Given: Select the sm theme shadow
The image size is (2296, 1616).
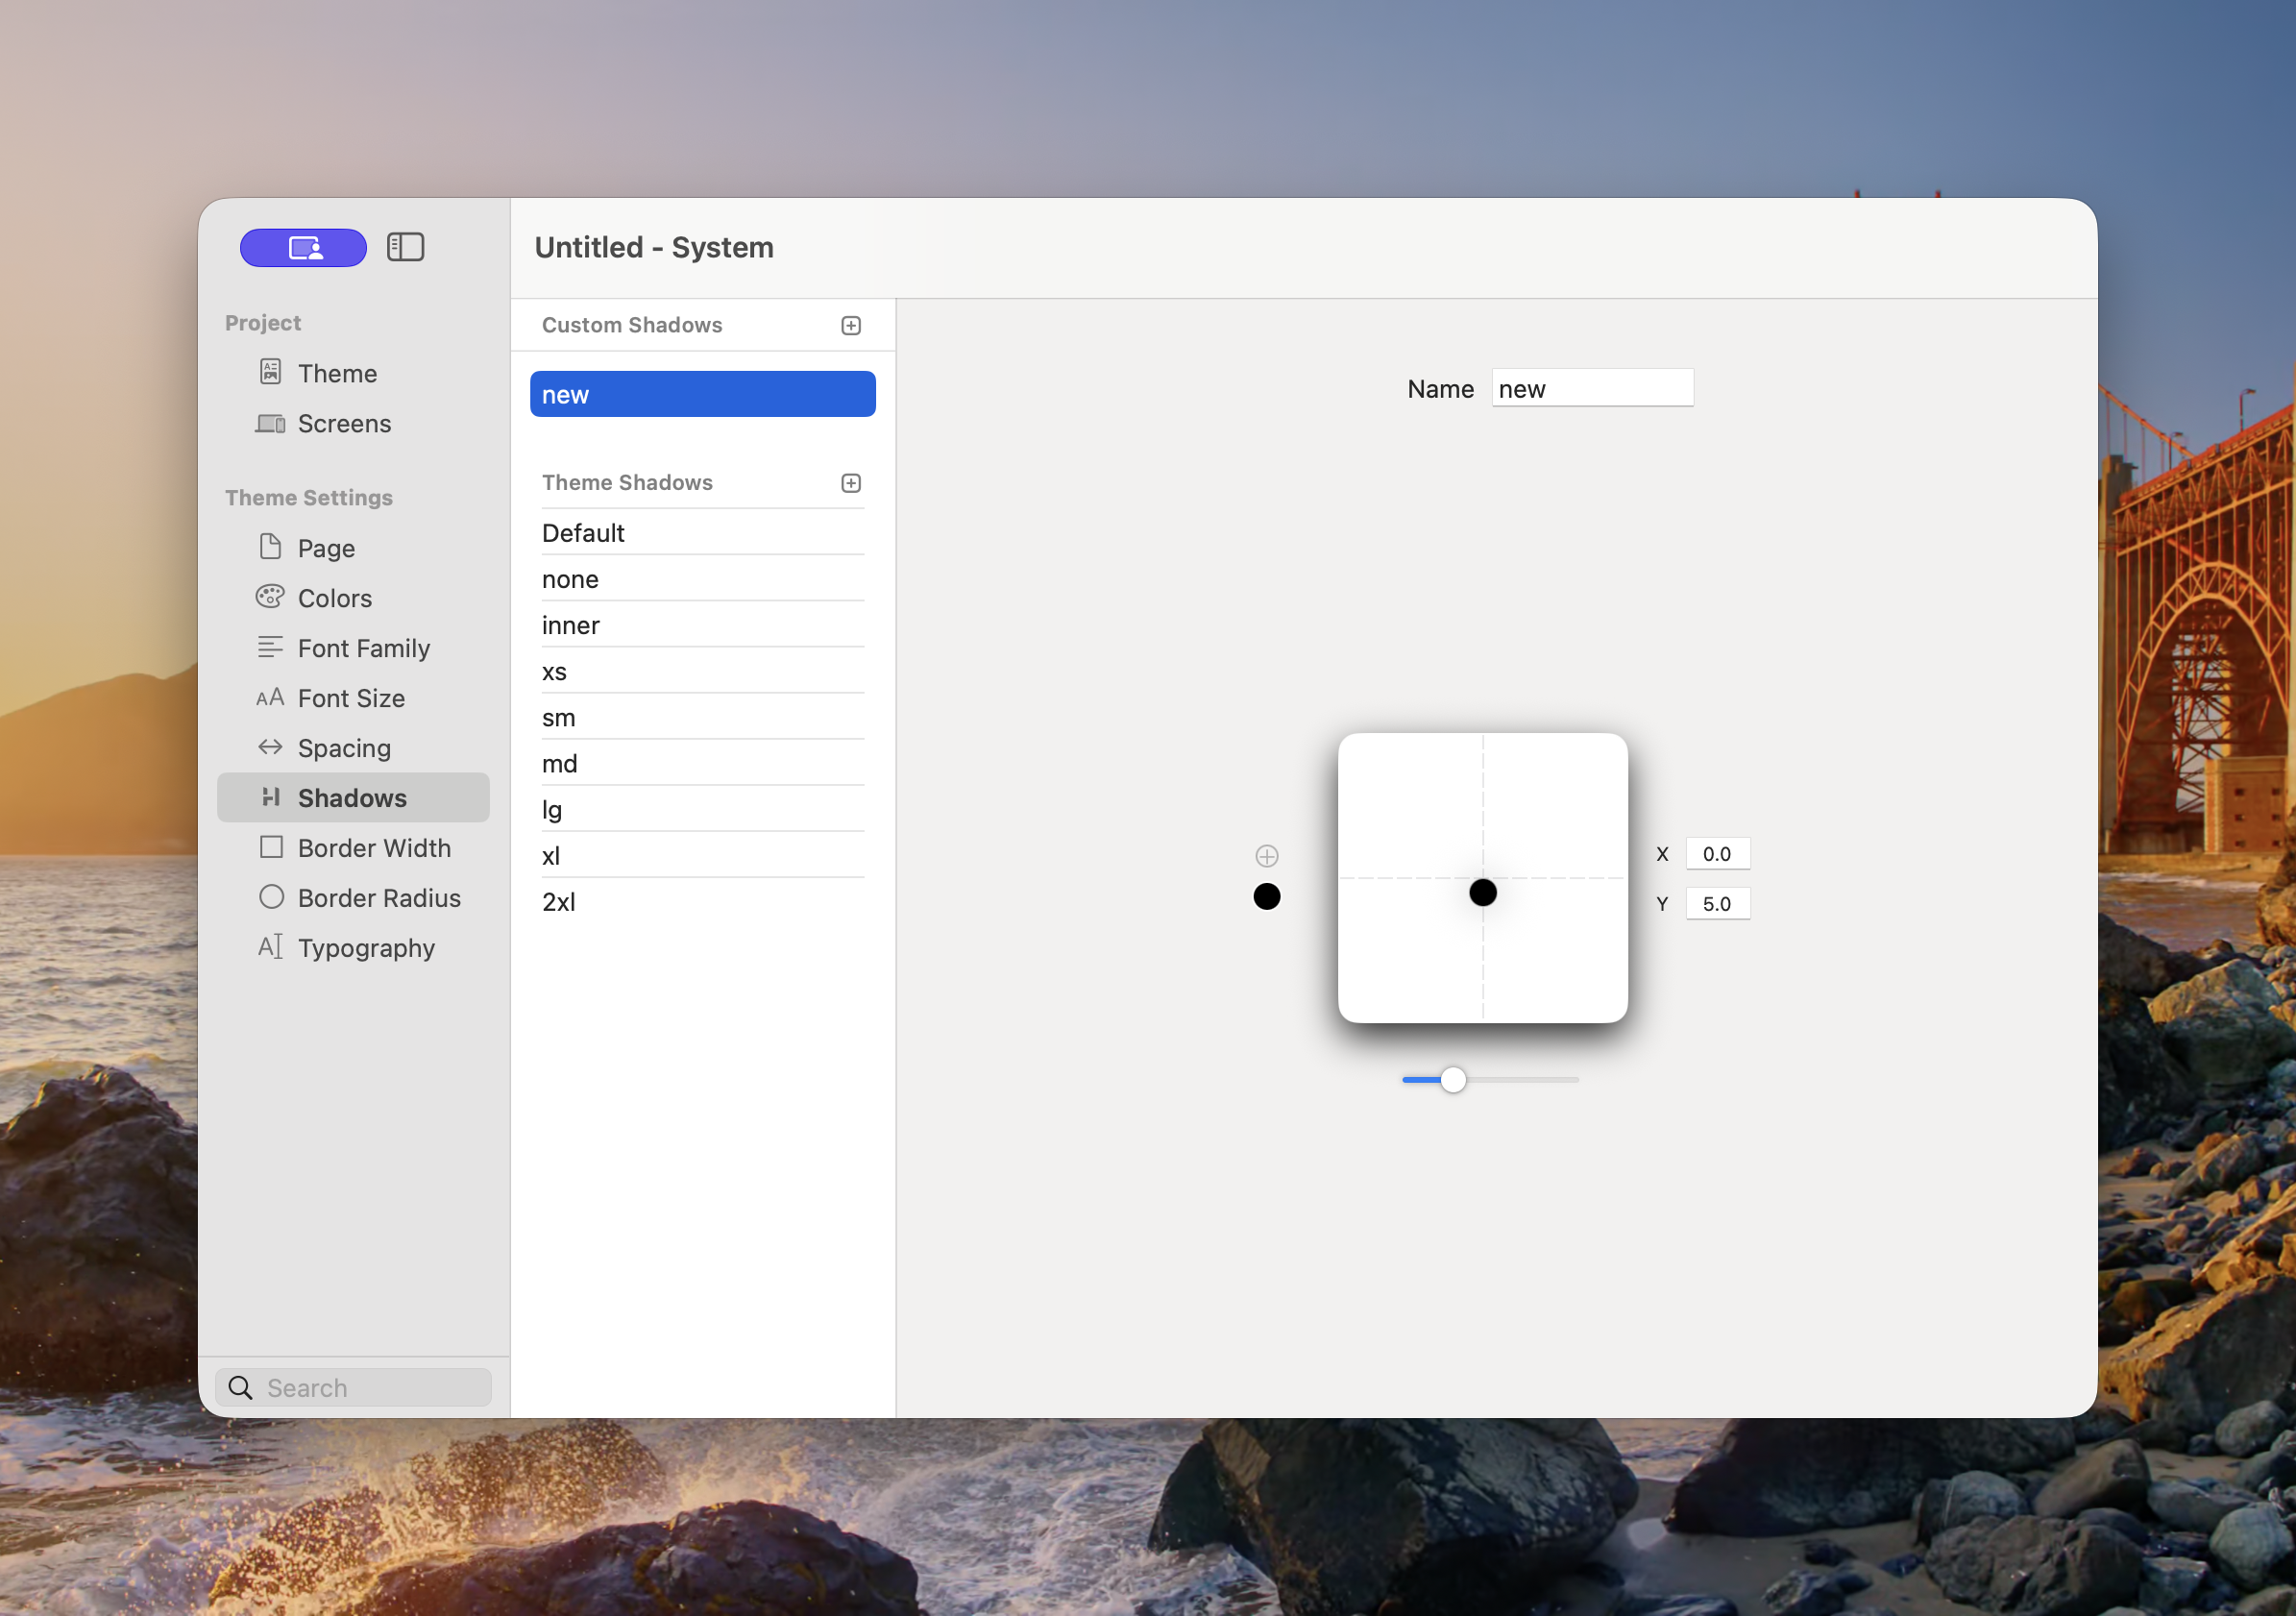Looking at the screenshot, I should click(x=703, y=717).
